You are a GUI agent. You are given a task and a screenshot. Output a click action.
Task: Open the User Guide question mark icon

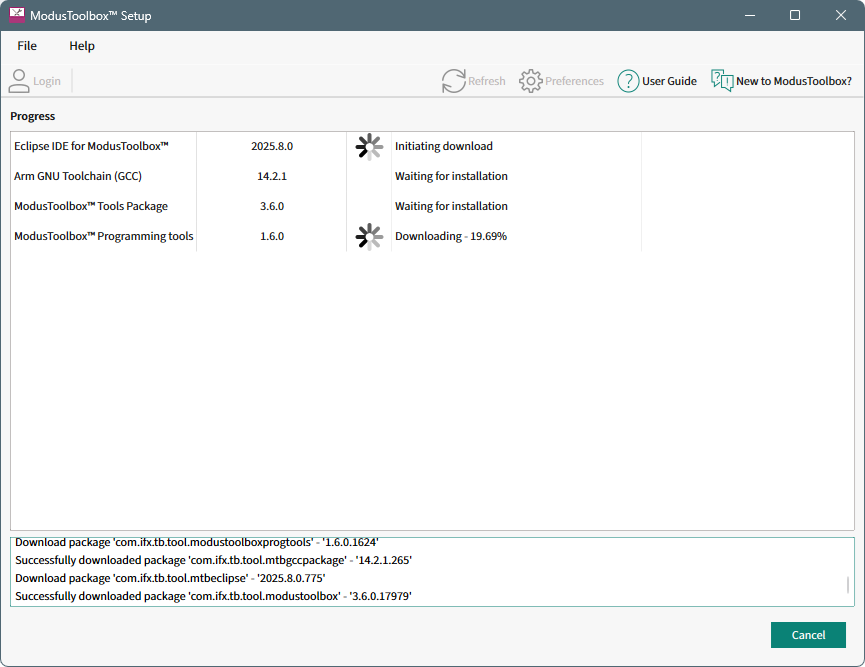[628, 81]
